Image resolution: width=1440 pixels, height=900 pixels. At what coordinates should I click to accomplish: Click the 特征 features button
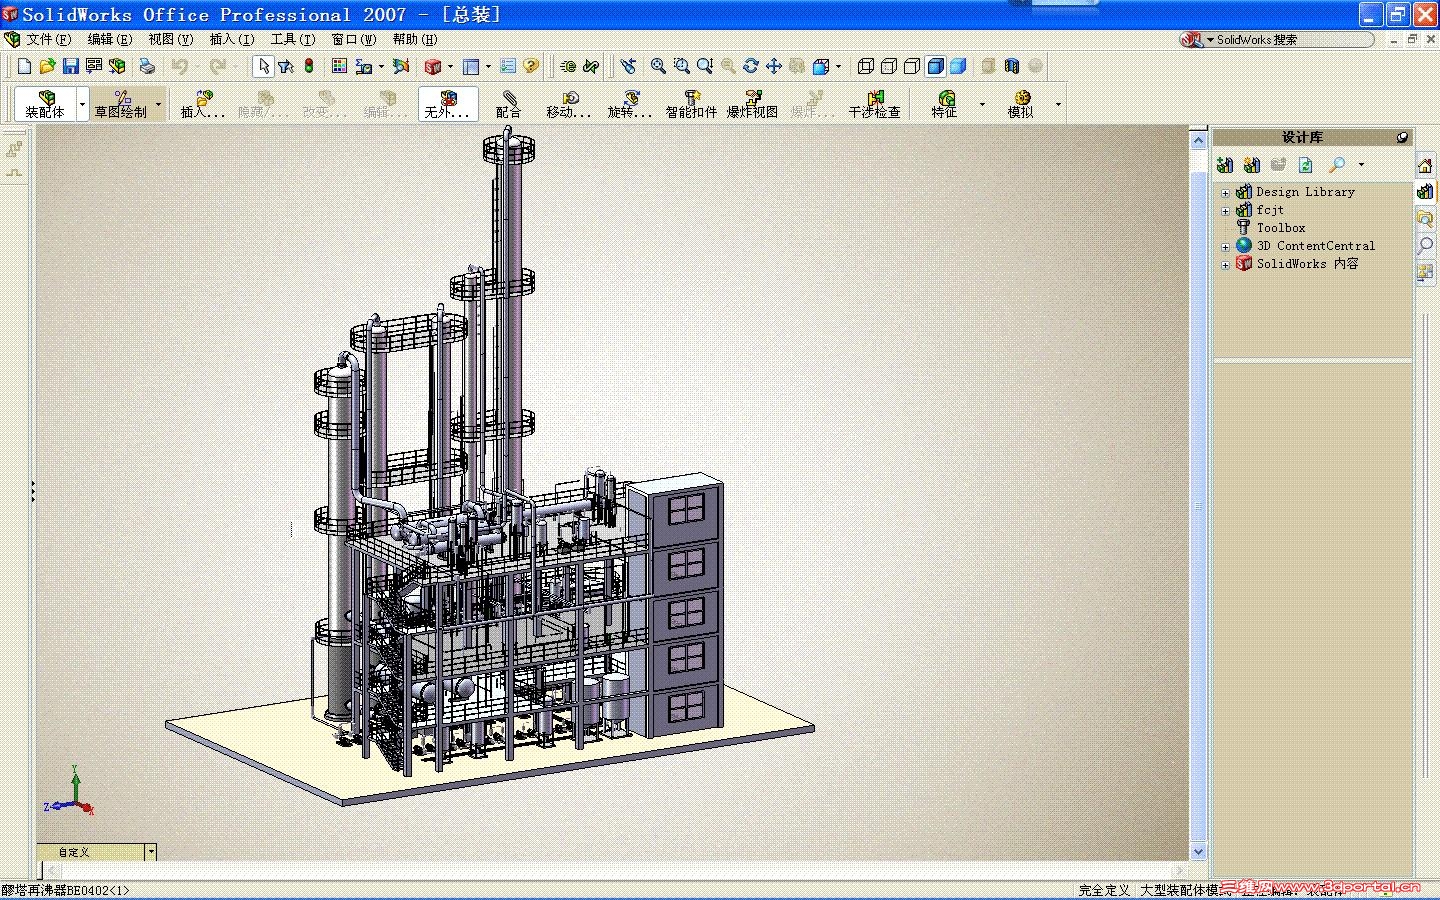pyautogui.click(x=945, y=104)
